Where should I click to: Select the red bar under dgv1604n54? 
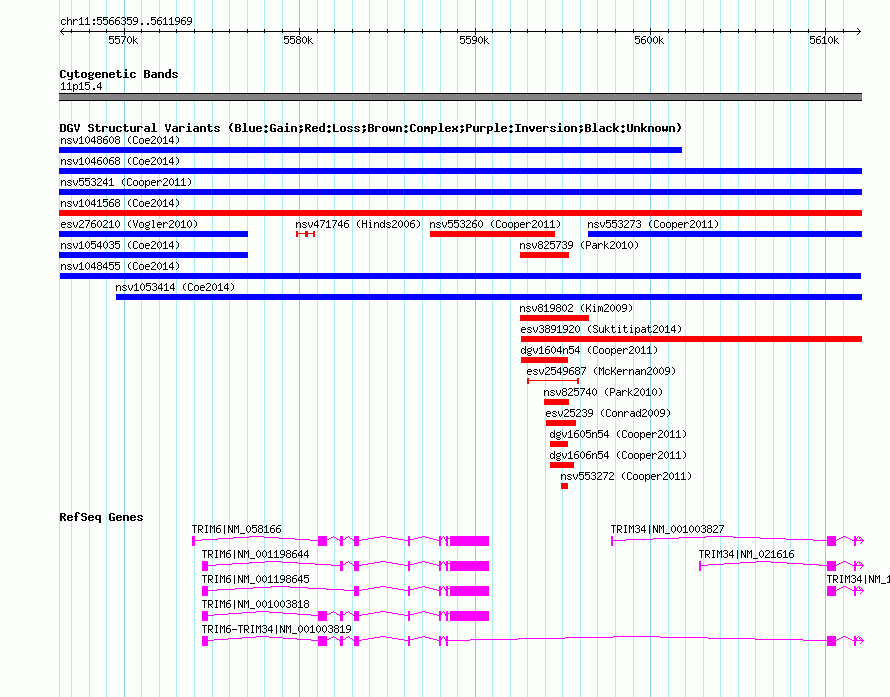point(544,360)
